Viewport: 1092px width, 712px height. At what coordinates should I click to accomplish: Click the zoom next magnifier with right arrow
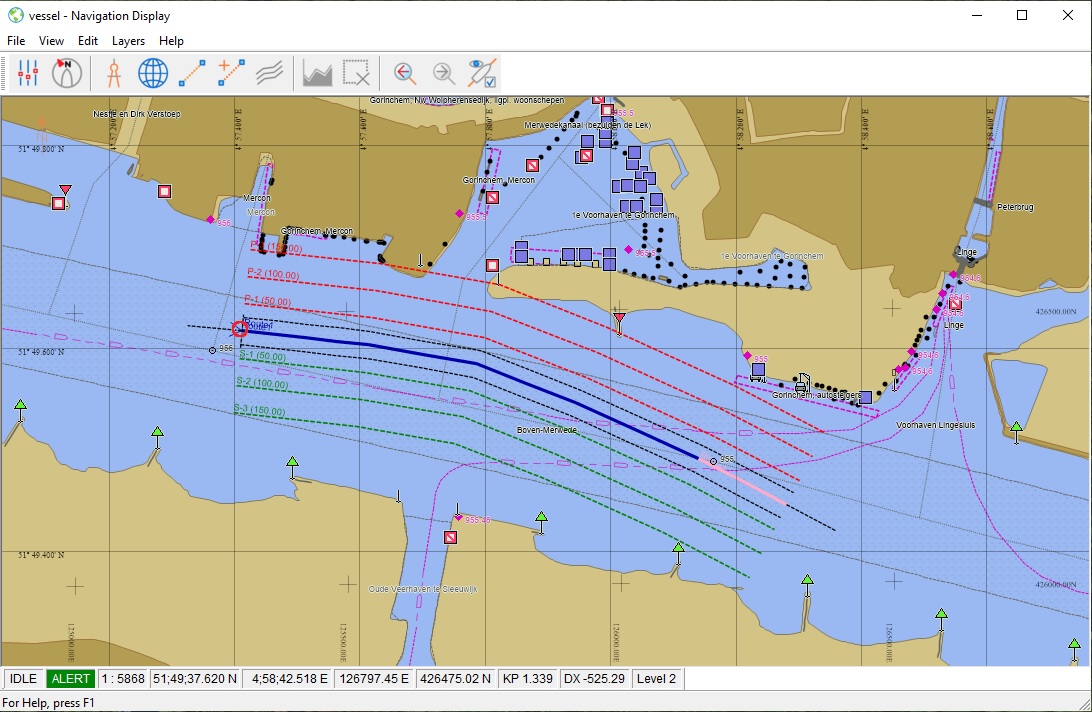pyautogui.click(x=443, y=73)
